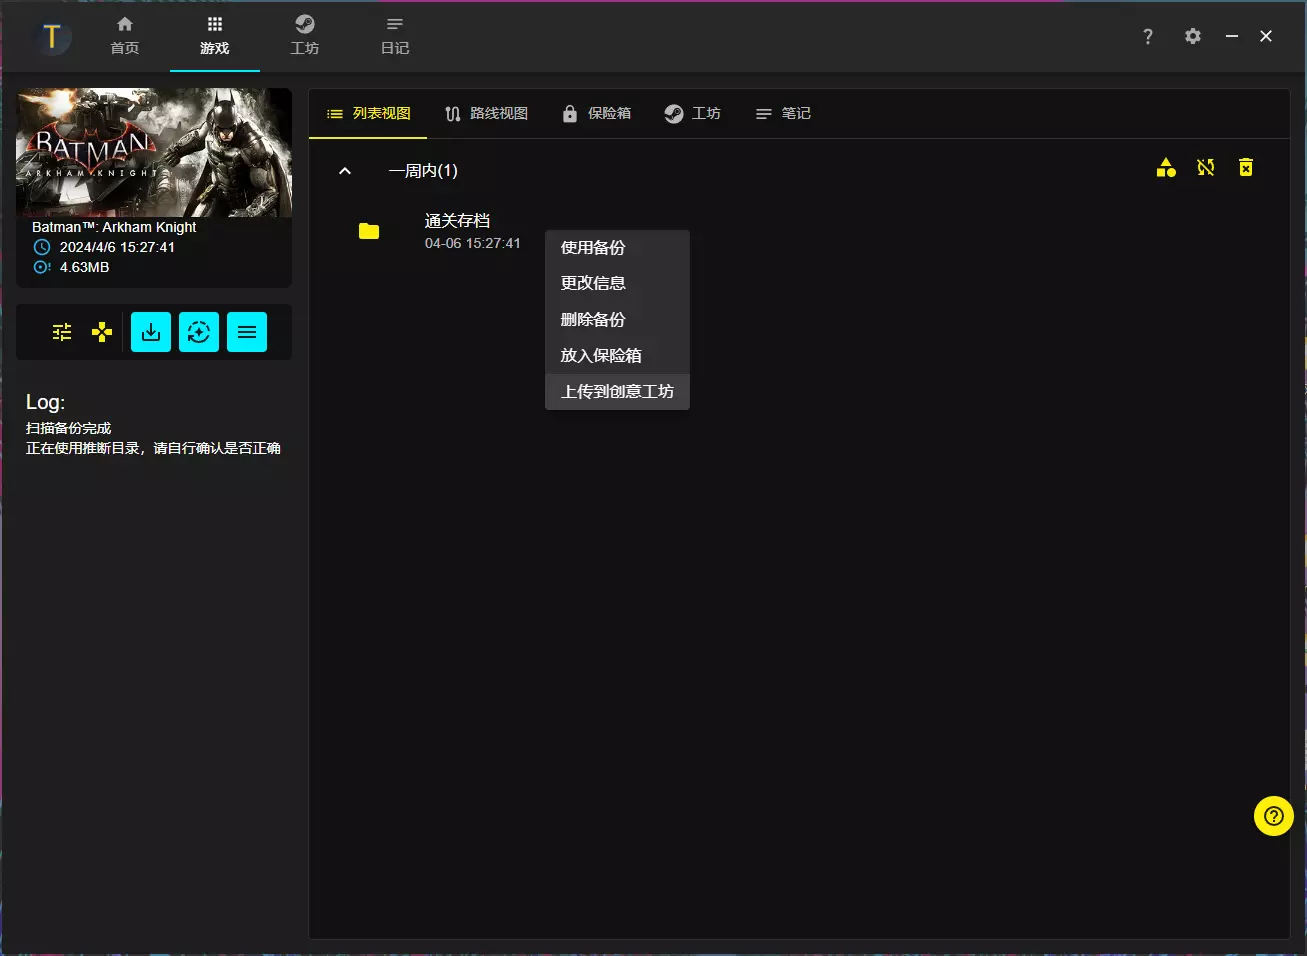The width and height of the screenshot is (1307, 956).
Task: Click the 扫描备份完成 log line
Action: point(68,428)
